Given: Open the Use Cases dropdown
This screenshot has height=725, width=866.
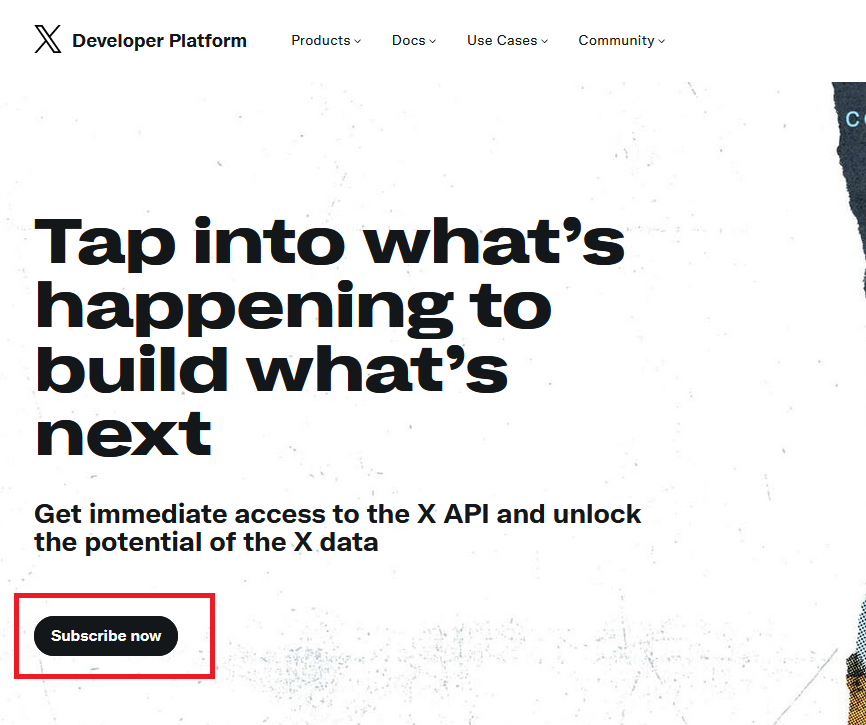Looking at the screenshot, I should tap(507, 40).
